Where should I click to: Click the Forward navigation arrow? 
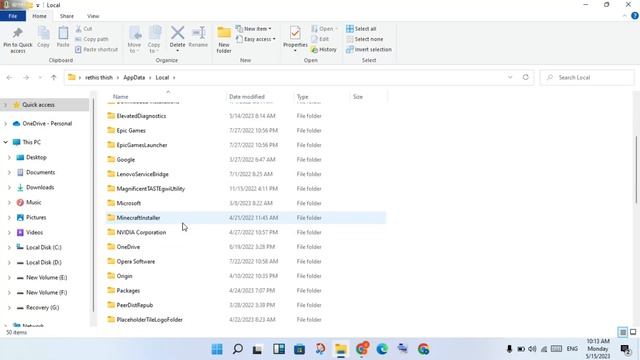click(26, 78)
